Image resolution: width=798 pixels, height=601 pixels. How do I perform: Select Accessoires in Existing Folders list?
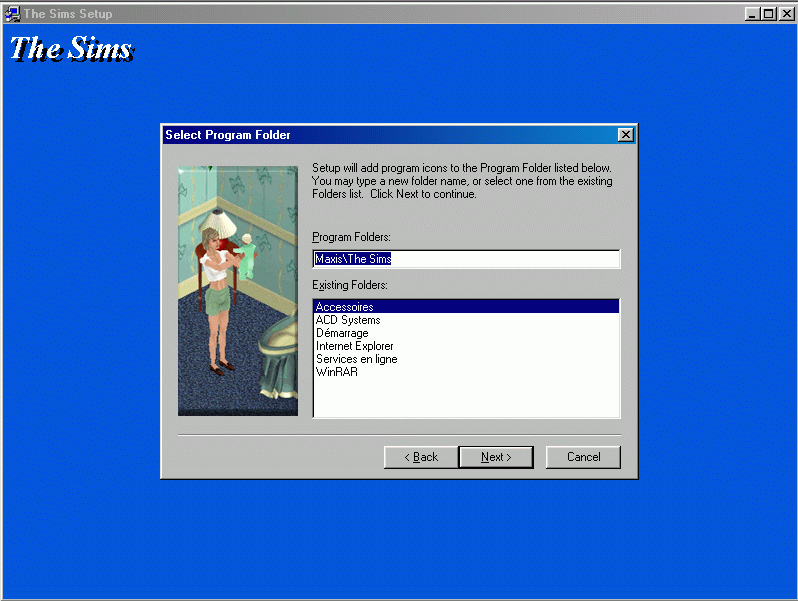344,307
